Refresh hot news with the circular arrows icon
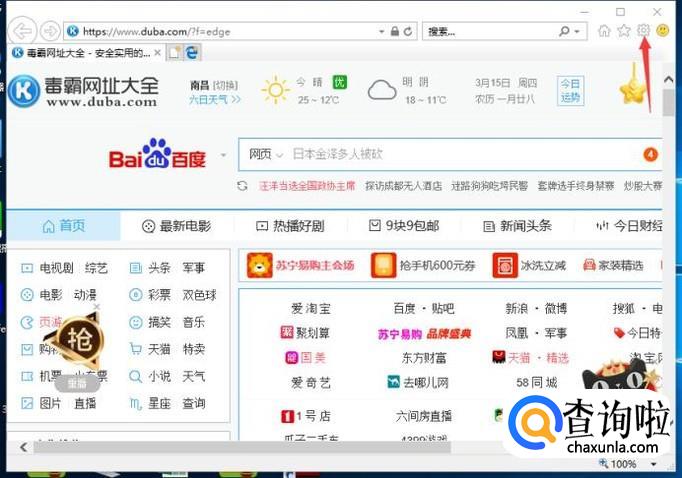The width and height of the screenshot is (682, 478). [x=242, y=186]
